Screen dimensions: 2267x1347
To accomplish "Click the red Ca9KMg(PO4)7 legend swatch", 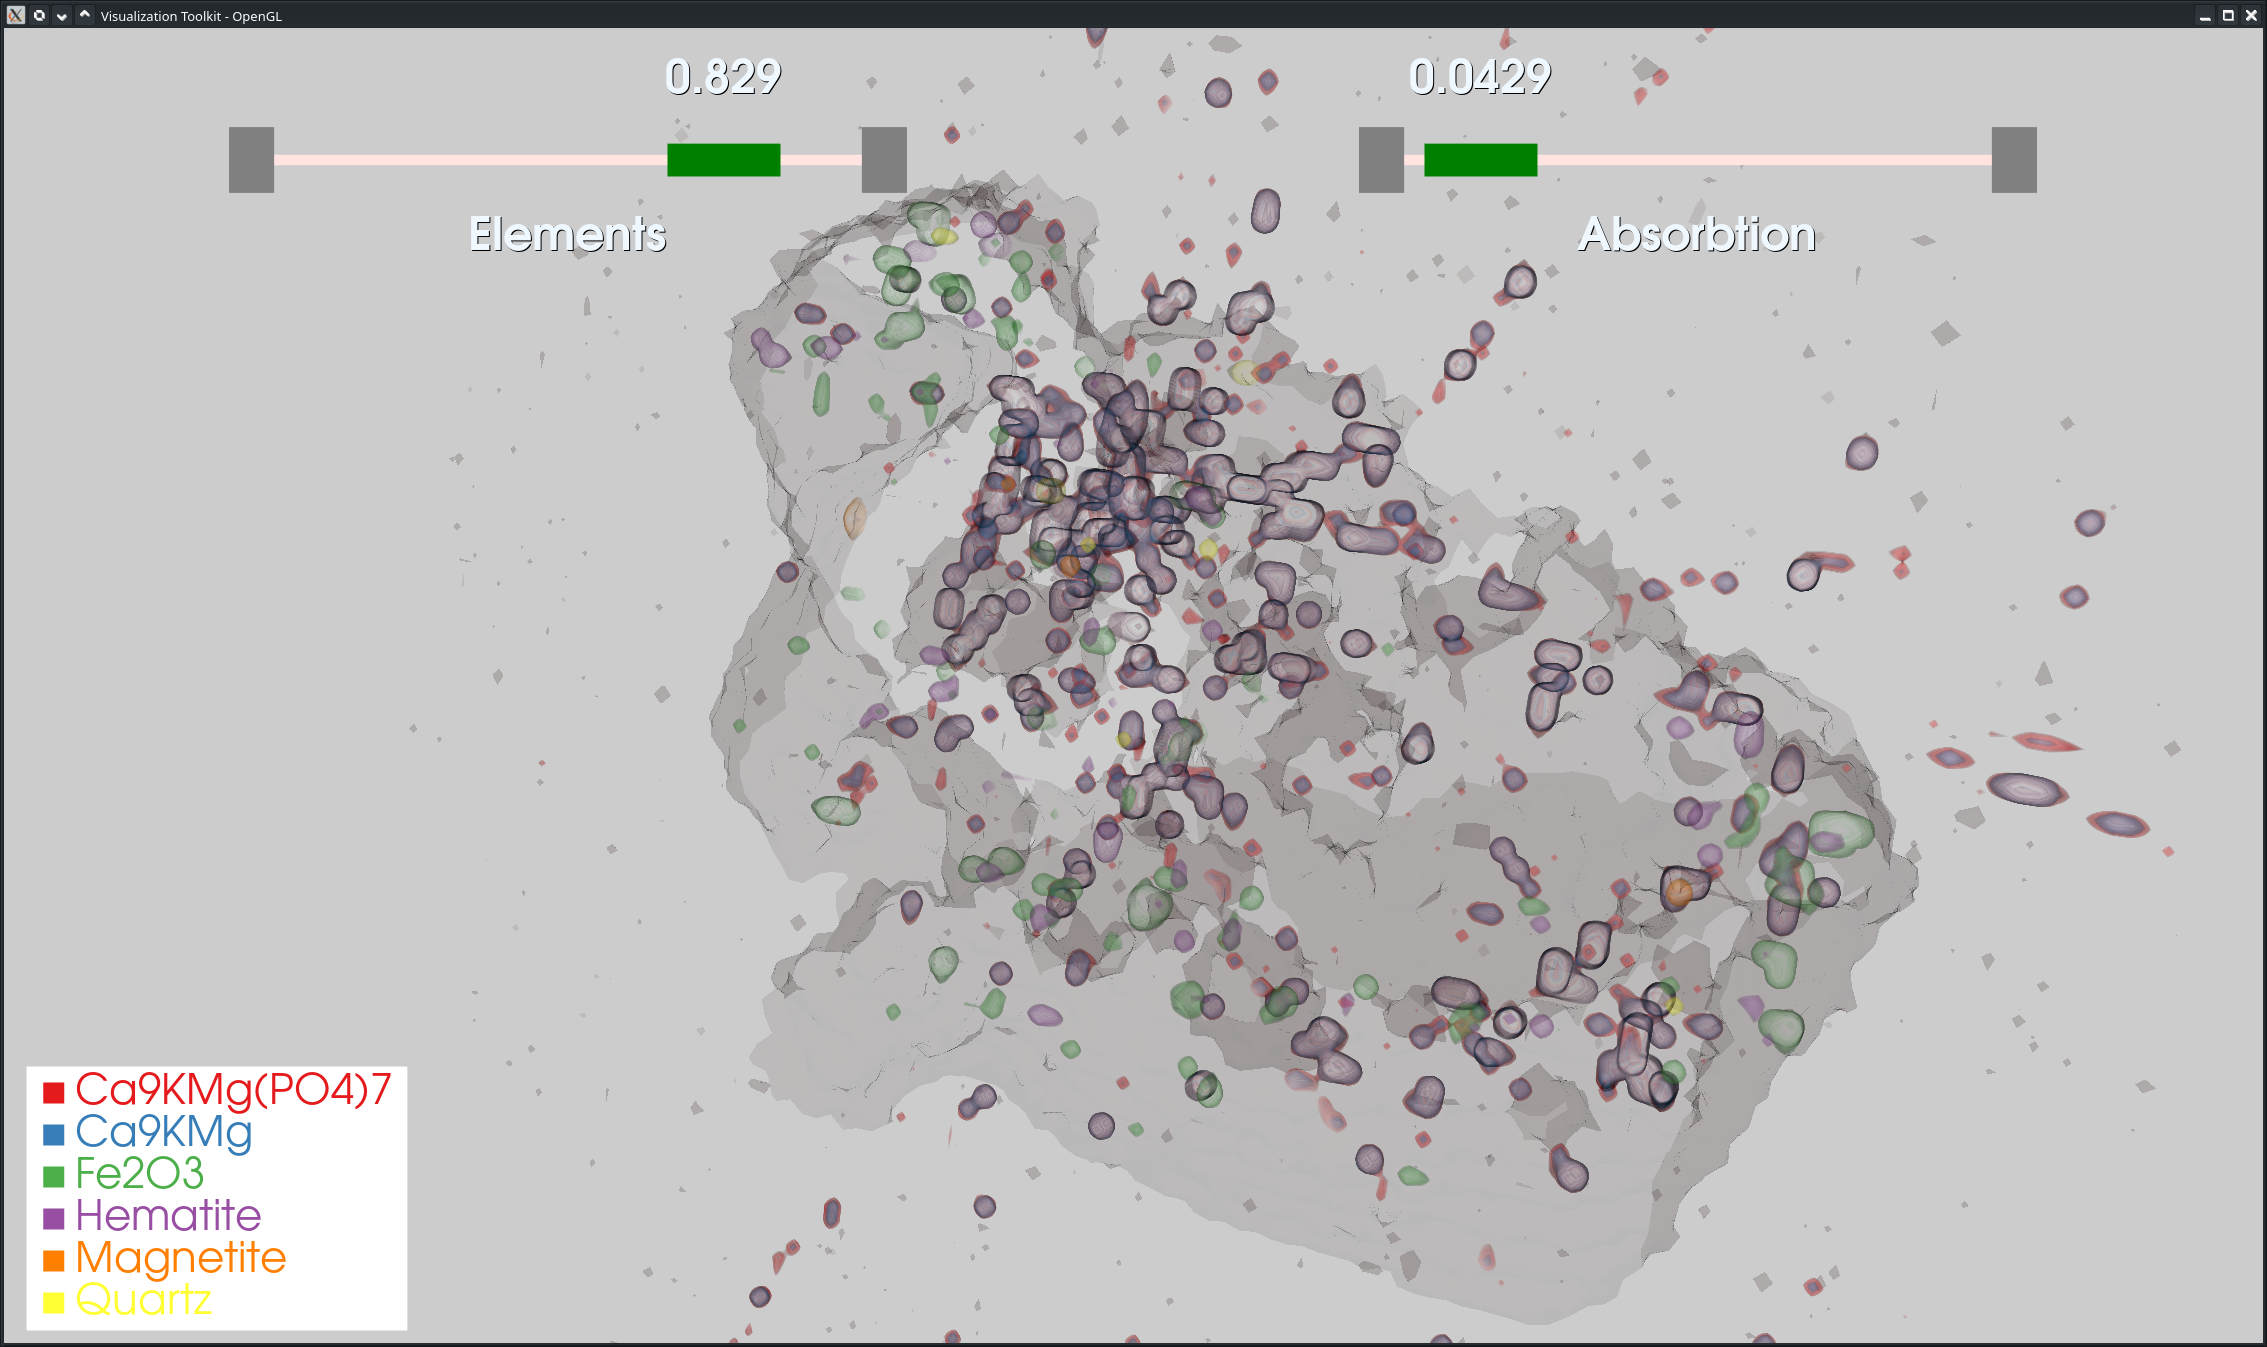I will point(54,1092).
